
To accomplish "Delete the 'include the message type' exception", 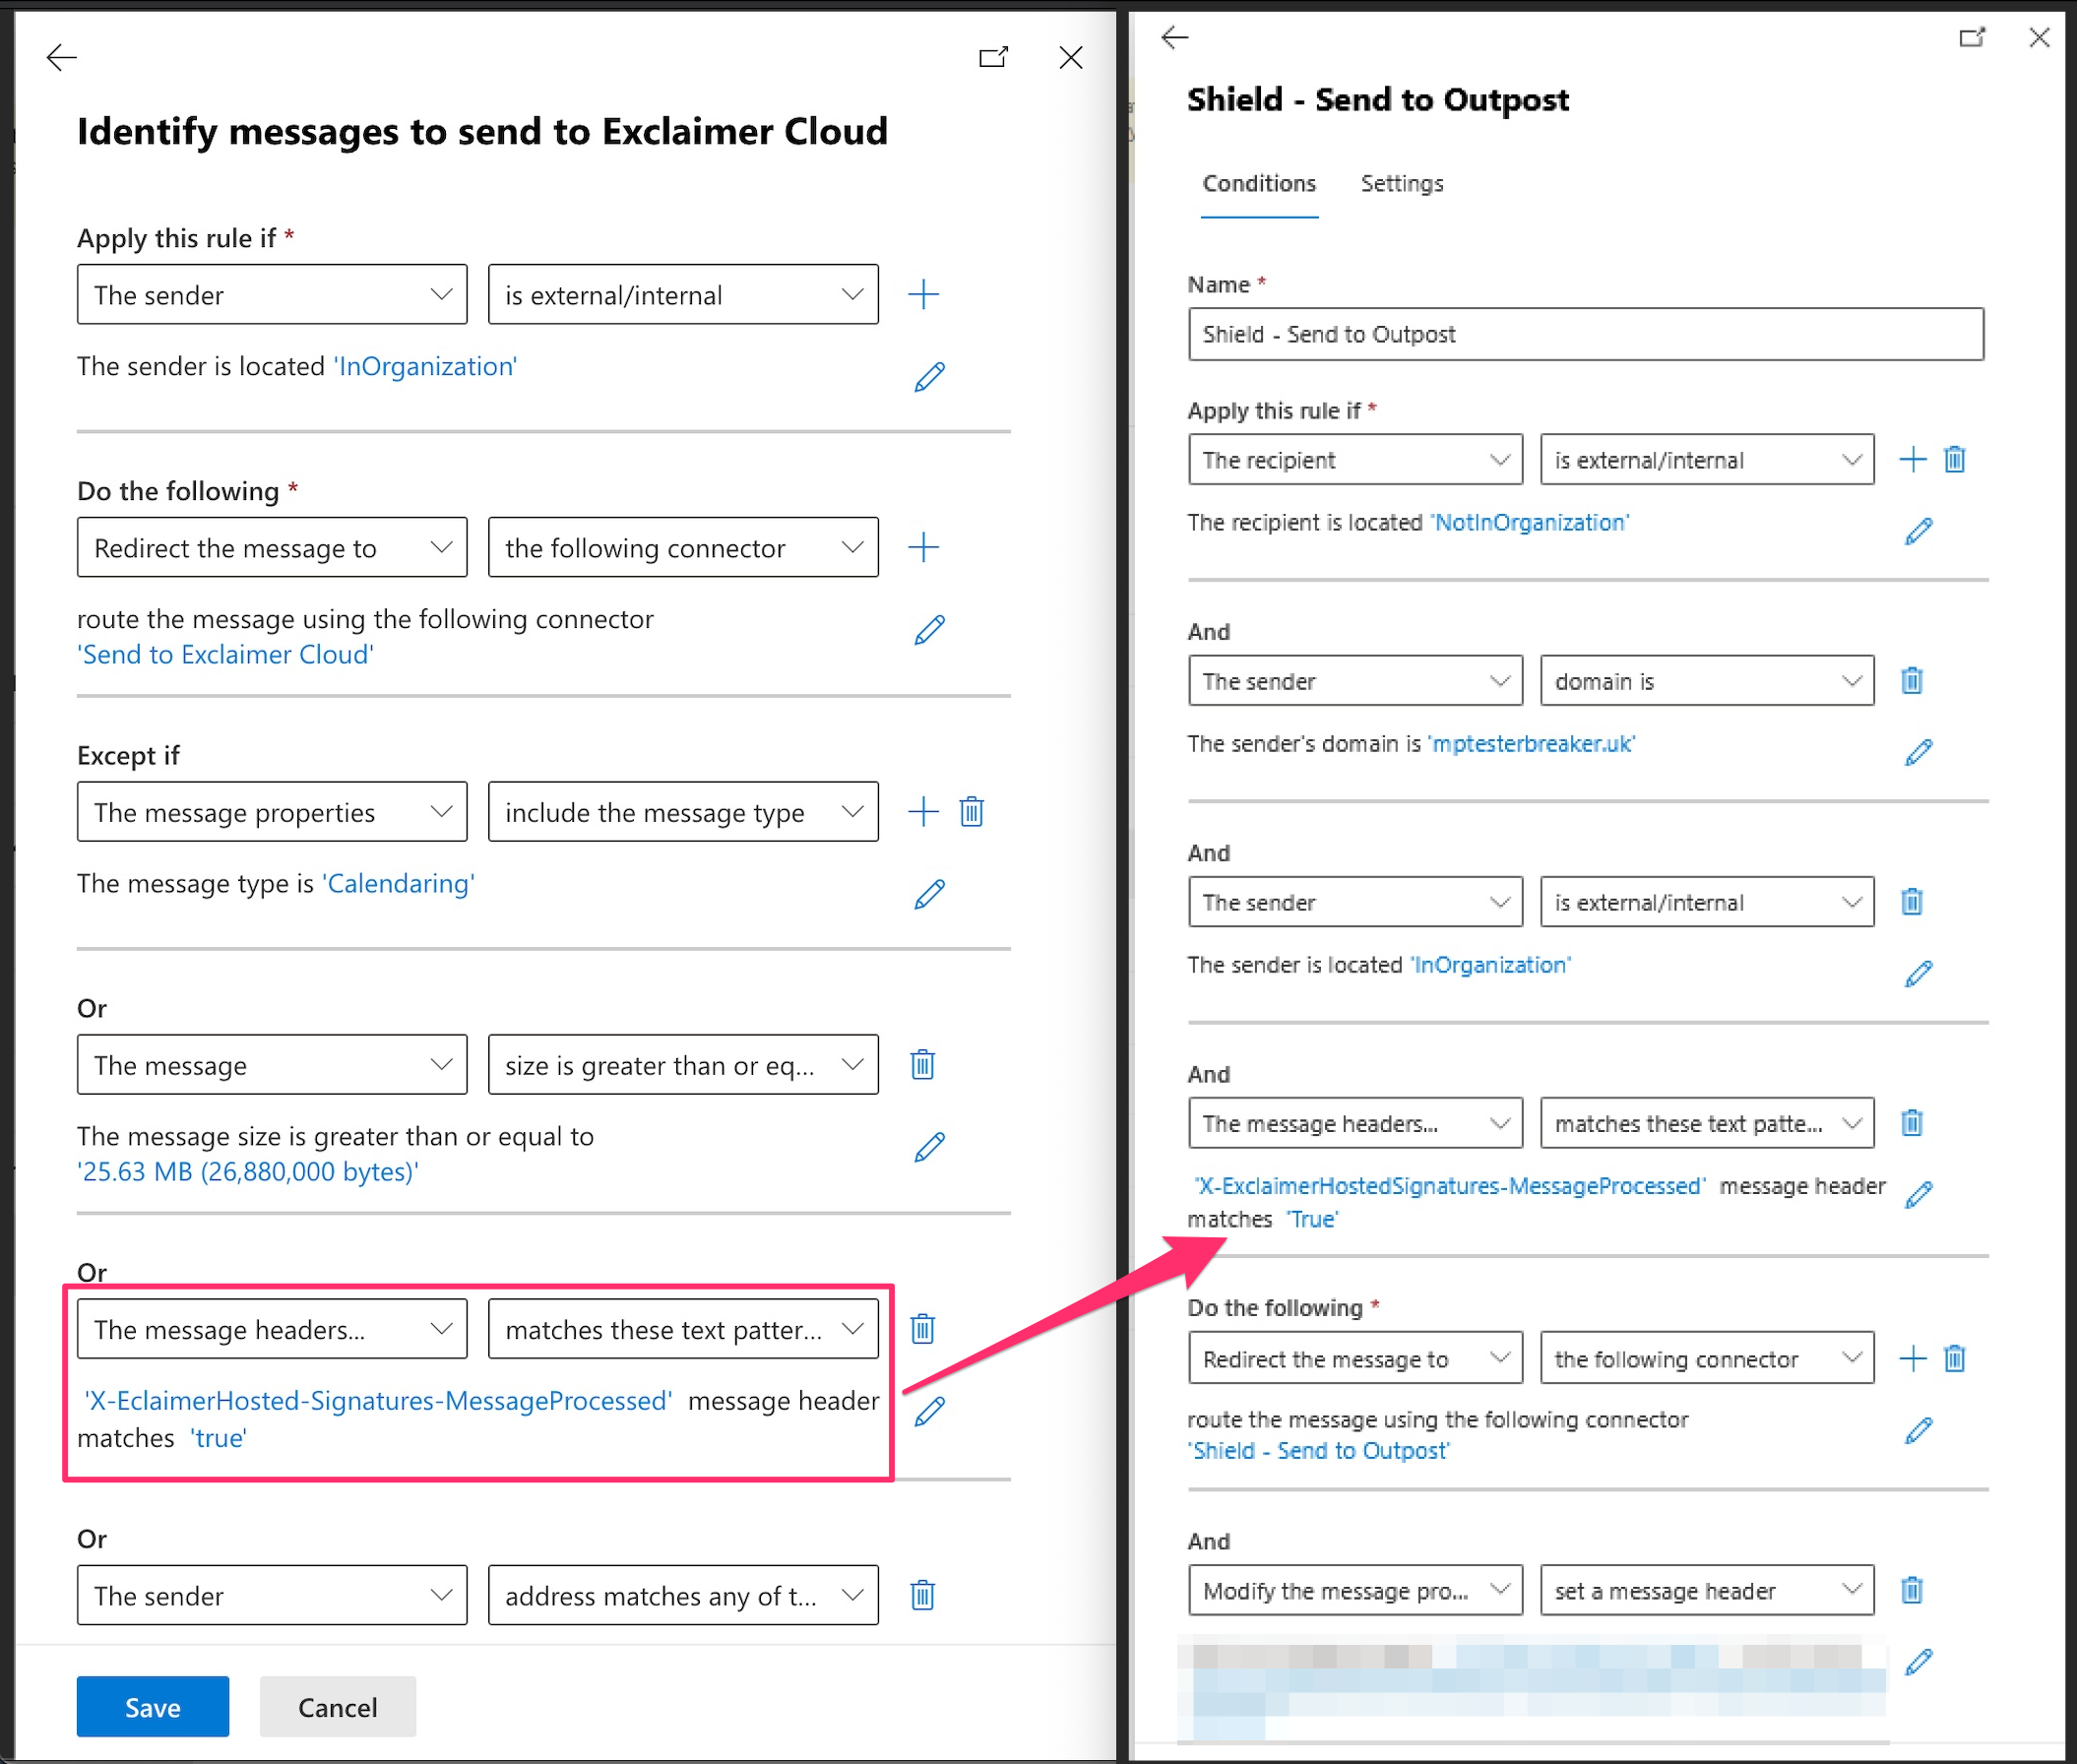I will (x=971, y=811).
